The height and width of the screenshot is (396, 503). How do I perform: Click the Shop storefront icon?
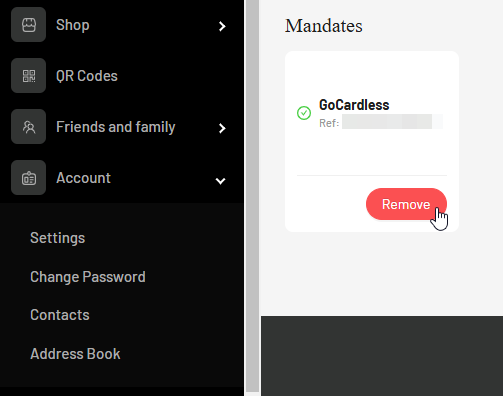(x=29, y=25)
